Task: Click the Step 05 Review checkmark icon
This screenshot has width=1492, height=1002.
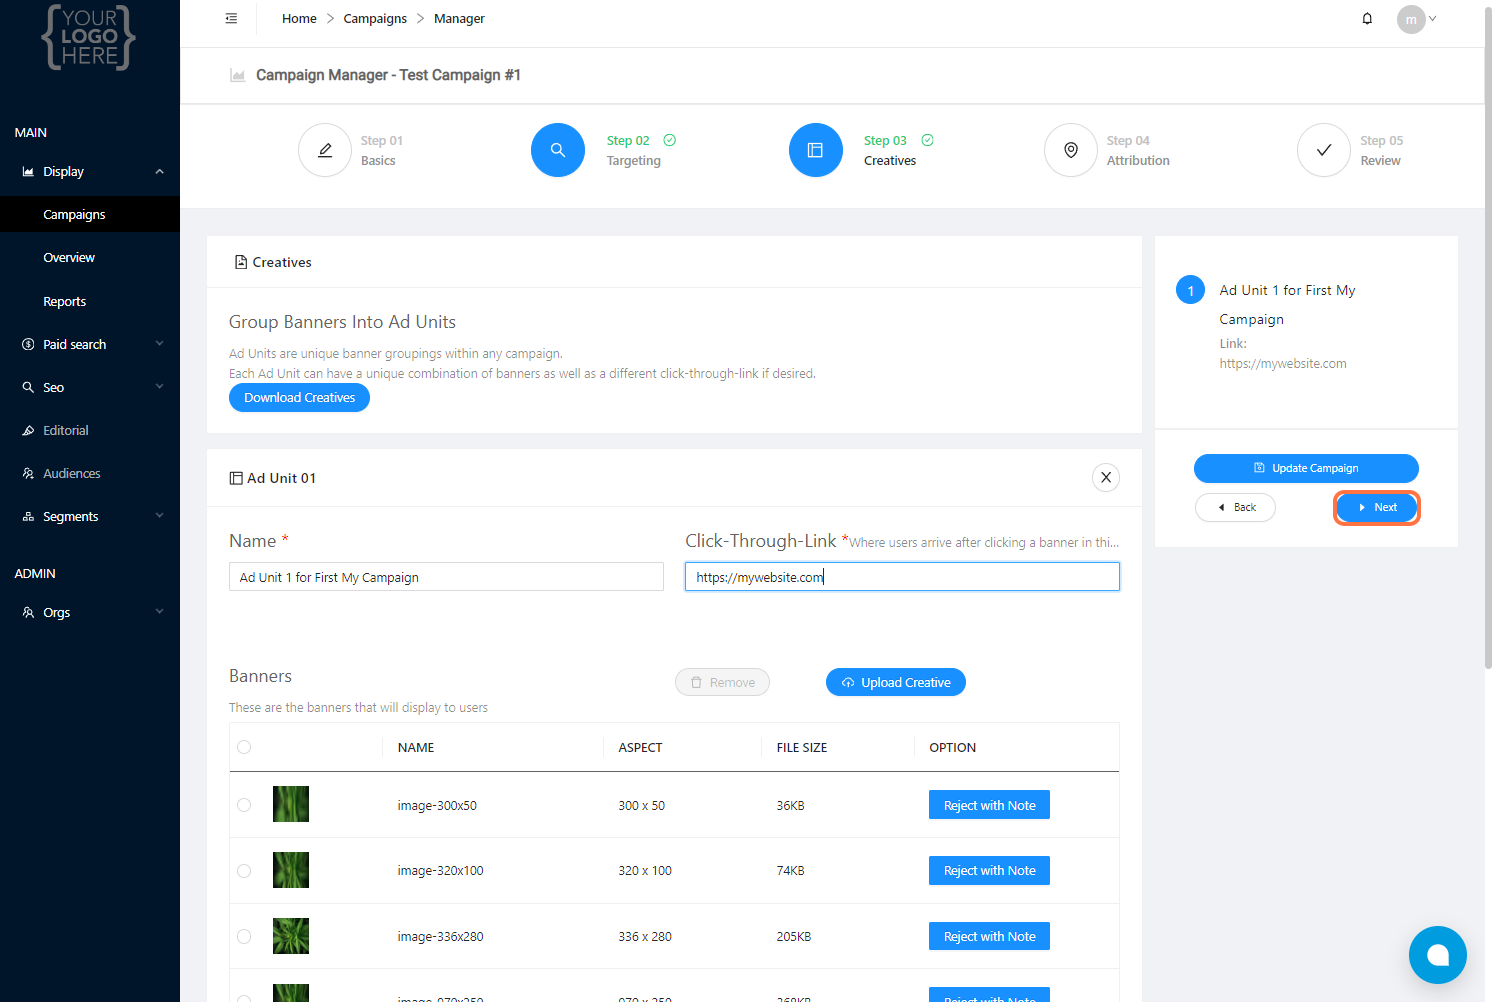Action: point(1324,150)
